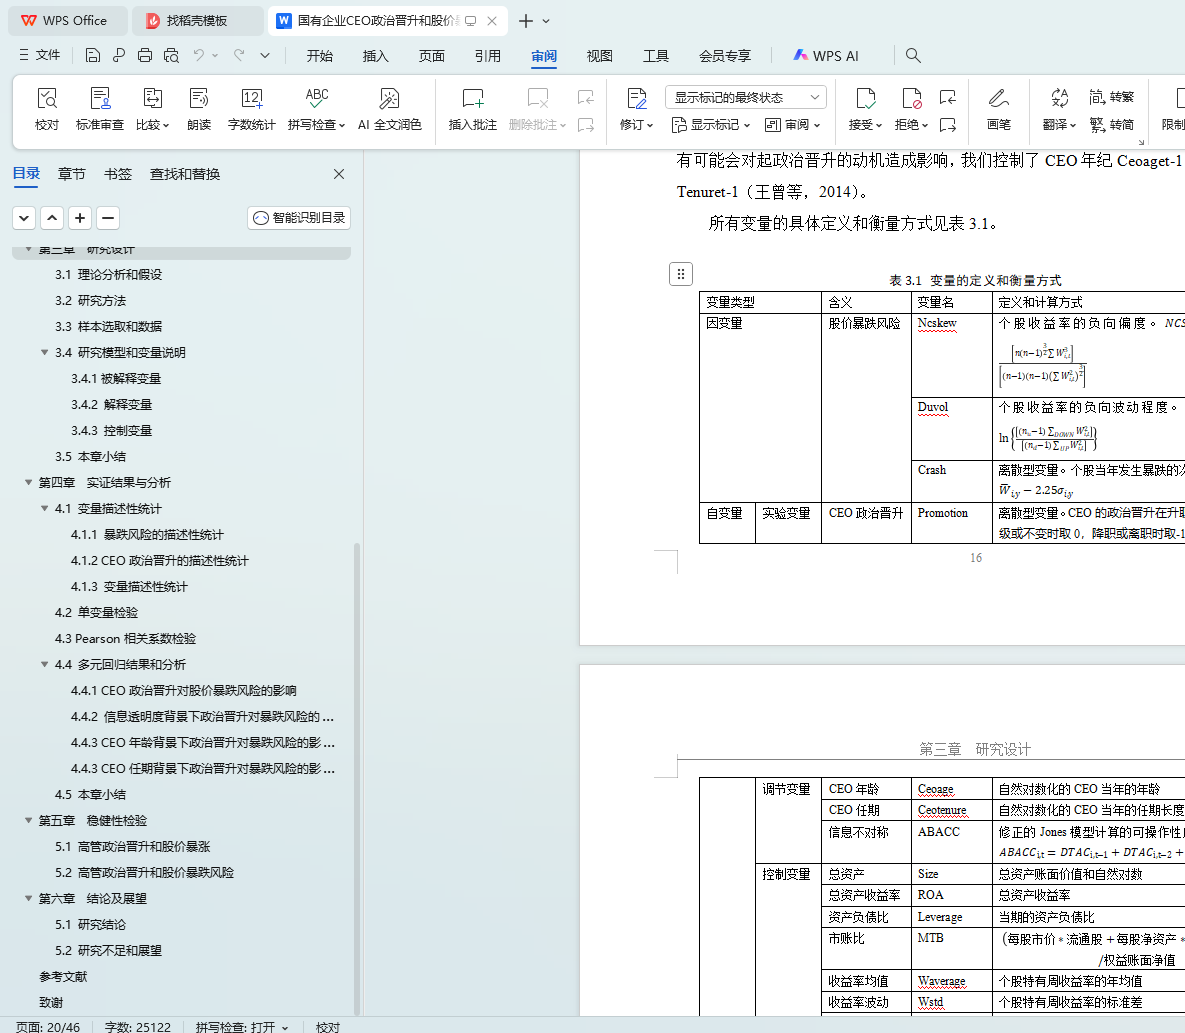Image resolution: width=1185 pixels, height=1033 pixels.
Task: Click the export to PDF icon beside save
Action: [x=119, y=55]
